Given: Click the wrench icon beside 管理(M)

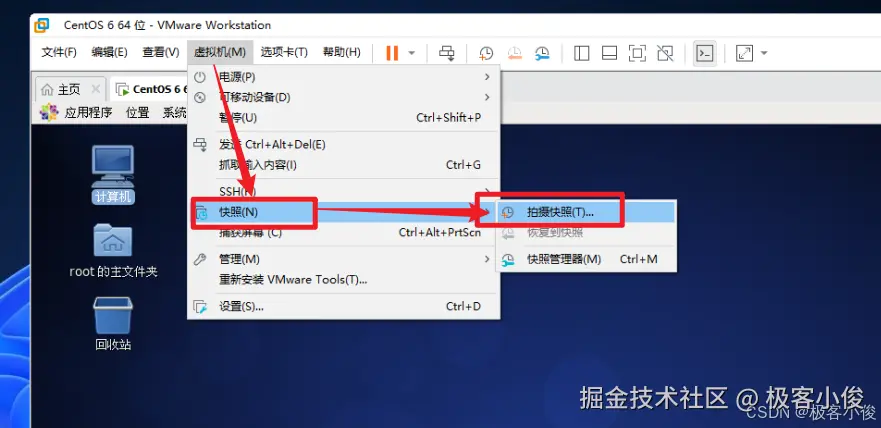Looking at the screenshot, I should [x=199, y=259].
